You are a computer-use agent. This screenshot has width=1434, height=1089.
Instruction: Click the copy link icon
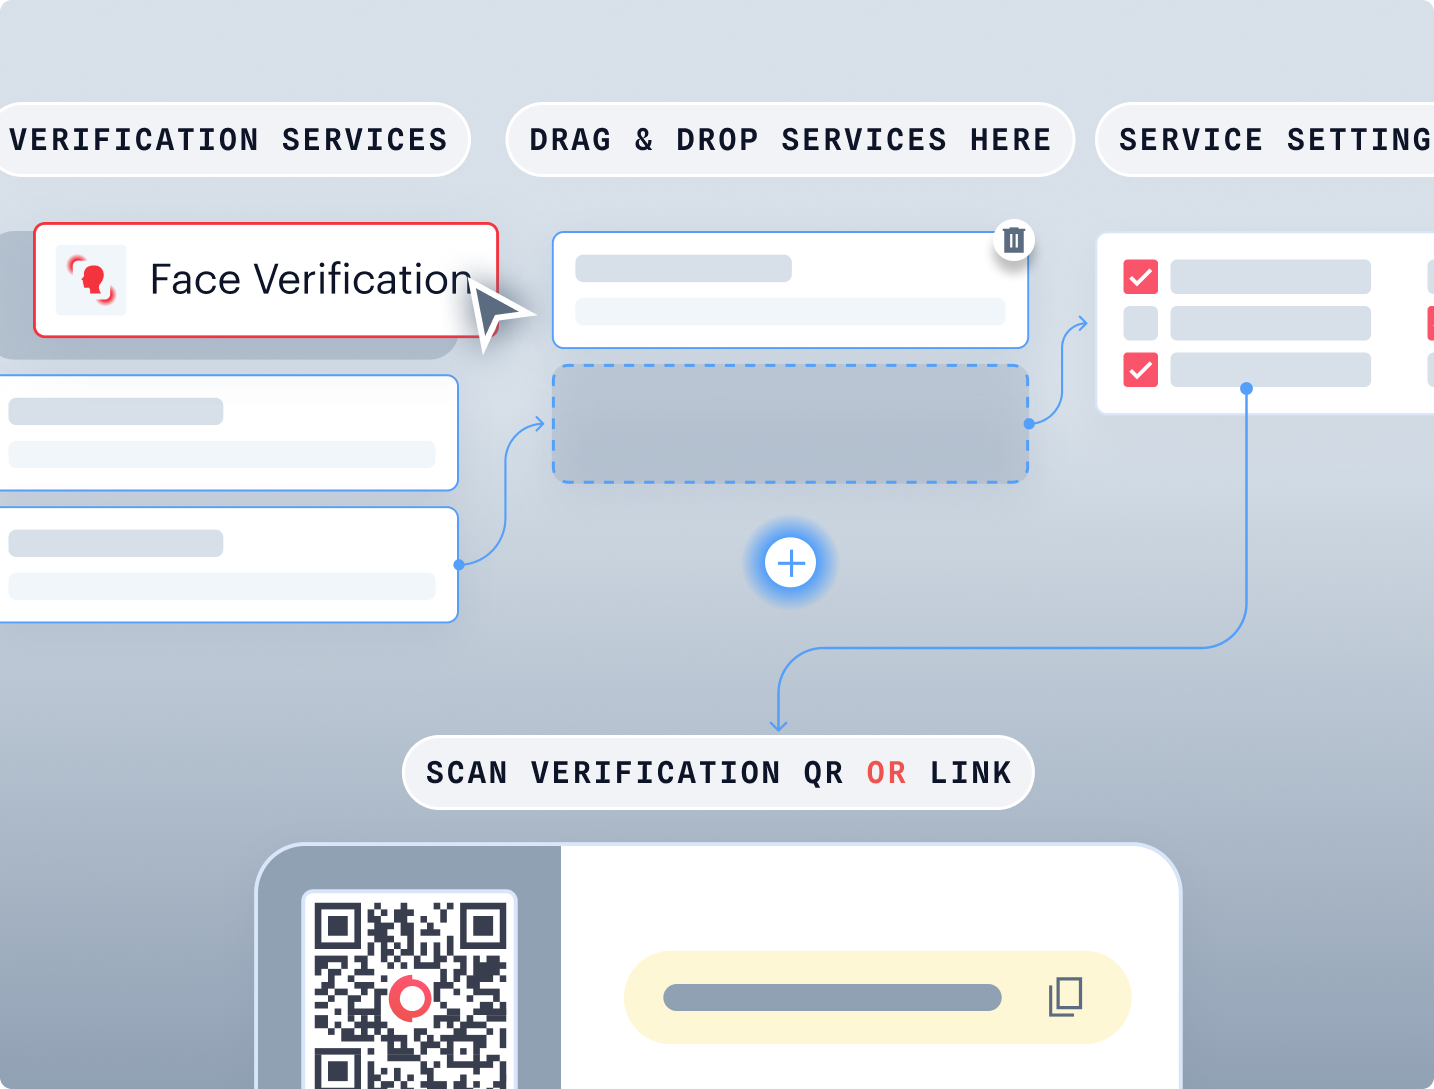pyautogui.click(x=1065, y=997)
